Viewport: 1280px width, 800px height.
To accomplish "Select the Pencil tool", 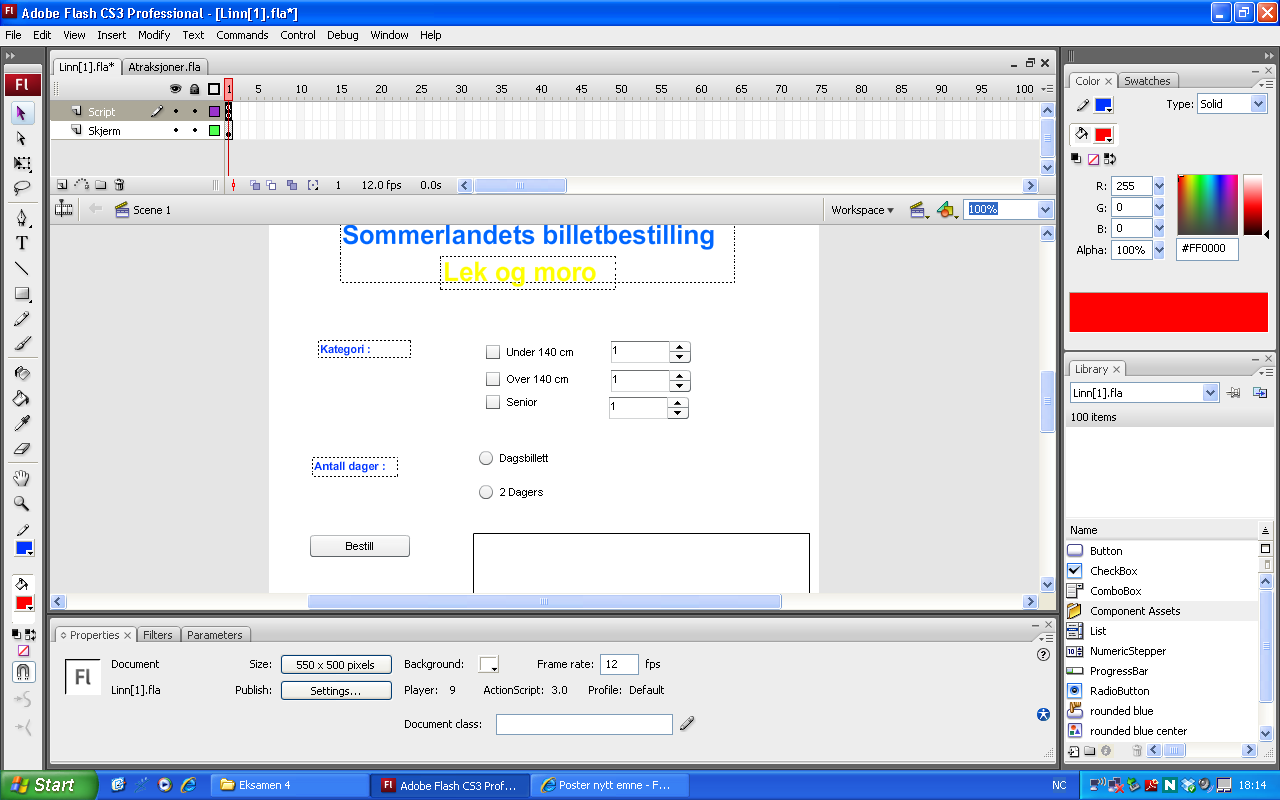I will click(22, 319).
